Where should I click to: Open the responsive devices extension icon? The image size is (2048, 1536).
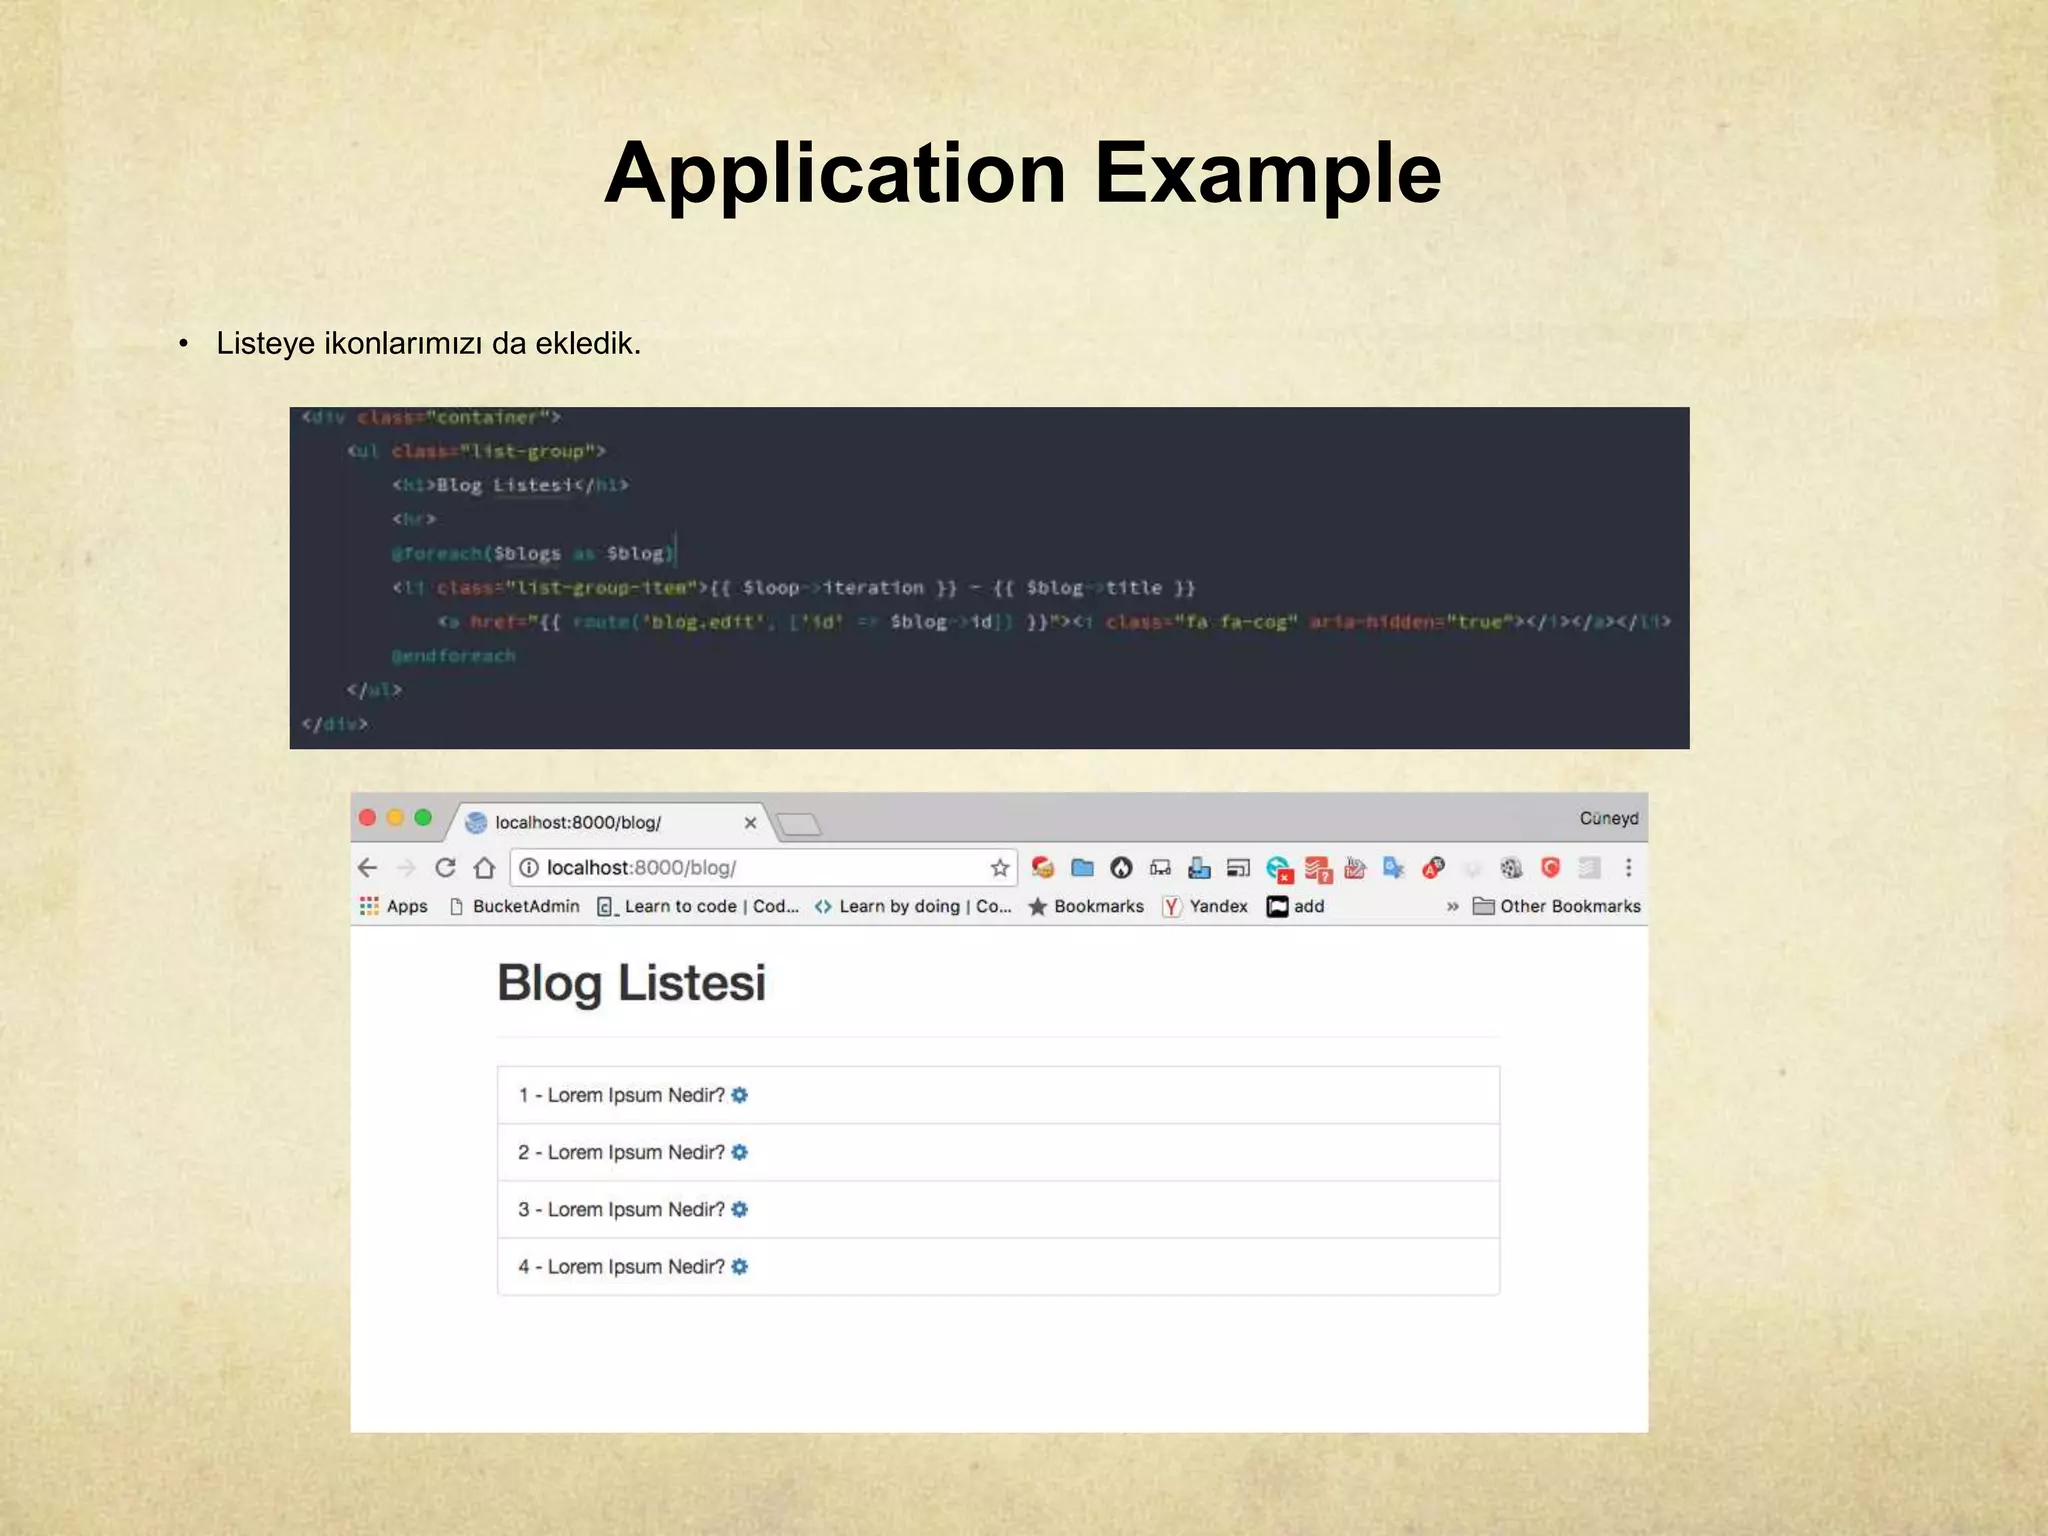[x=1160, y=868]
